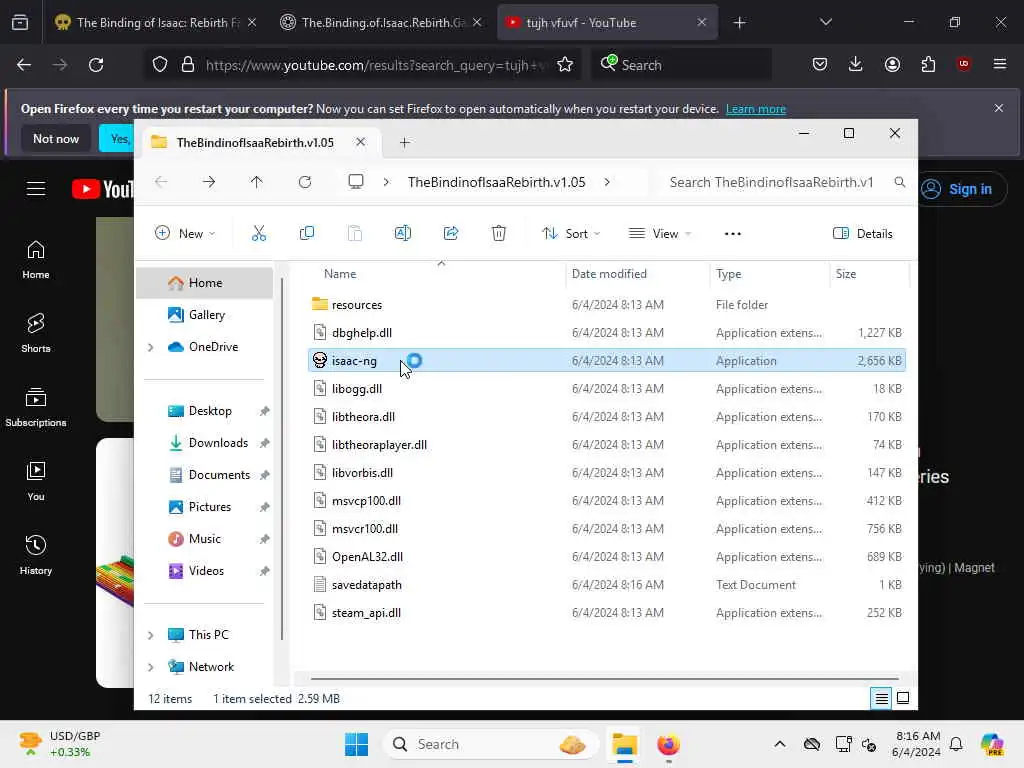Click Not now on Firefox notification

(x=56, y=138)
